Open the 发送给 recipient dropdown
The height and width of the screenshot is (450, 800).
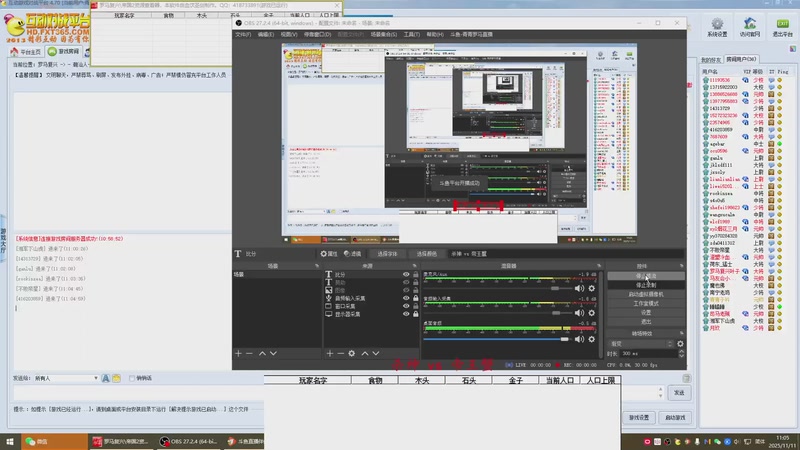(x=66, y=378)
